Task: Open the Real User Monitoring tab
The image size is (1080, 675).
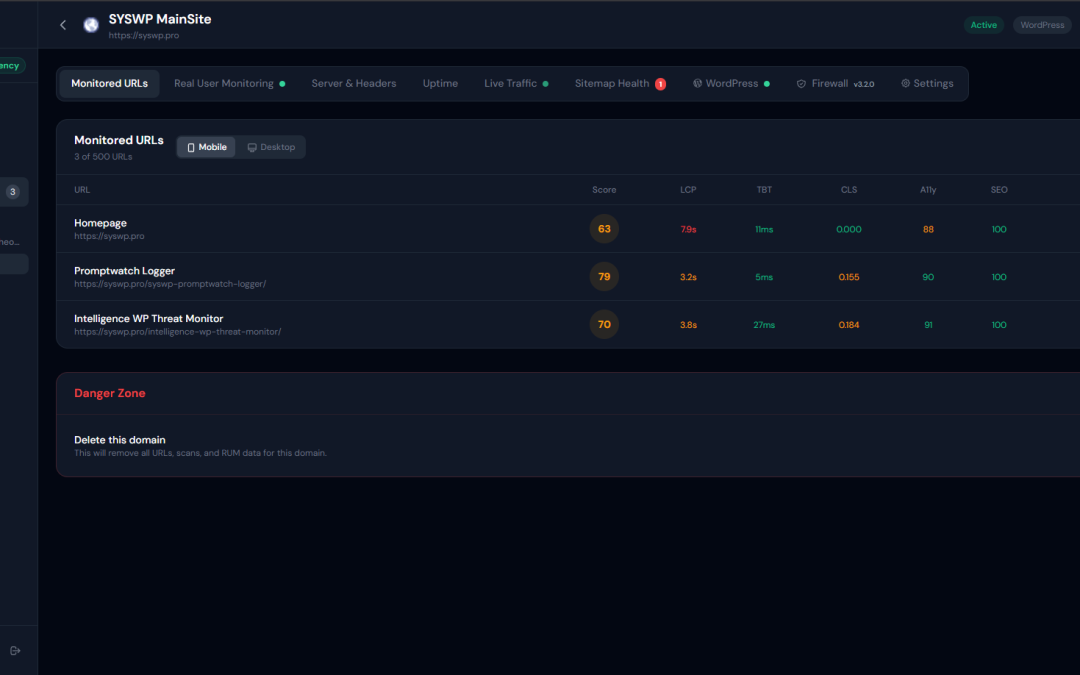Action: 229,83
